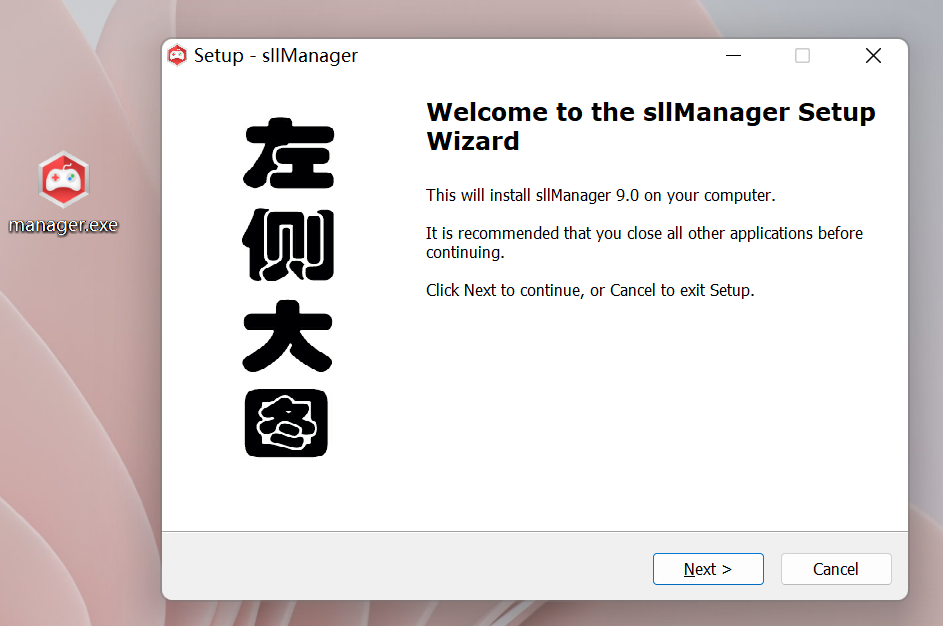Click the recommendation to close other applications text
Screen dimensions: 943x626
click(x=644, y=243)
